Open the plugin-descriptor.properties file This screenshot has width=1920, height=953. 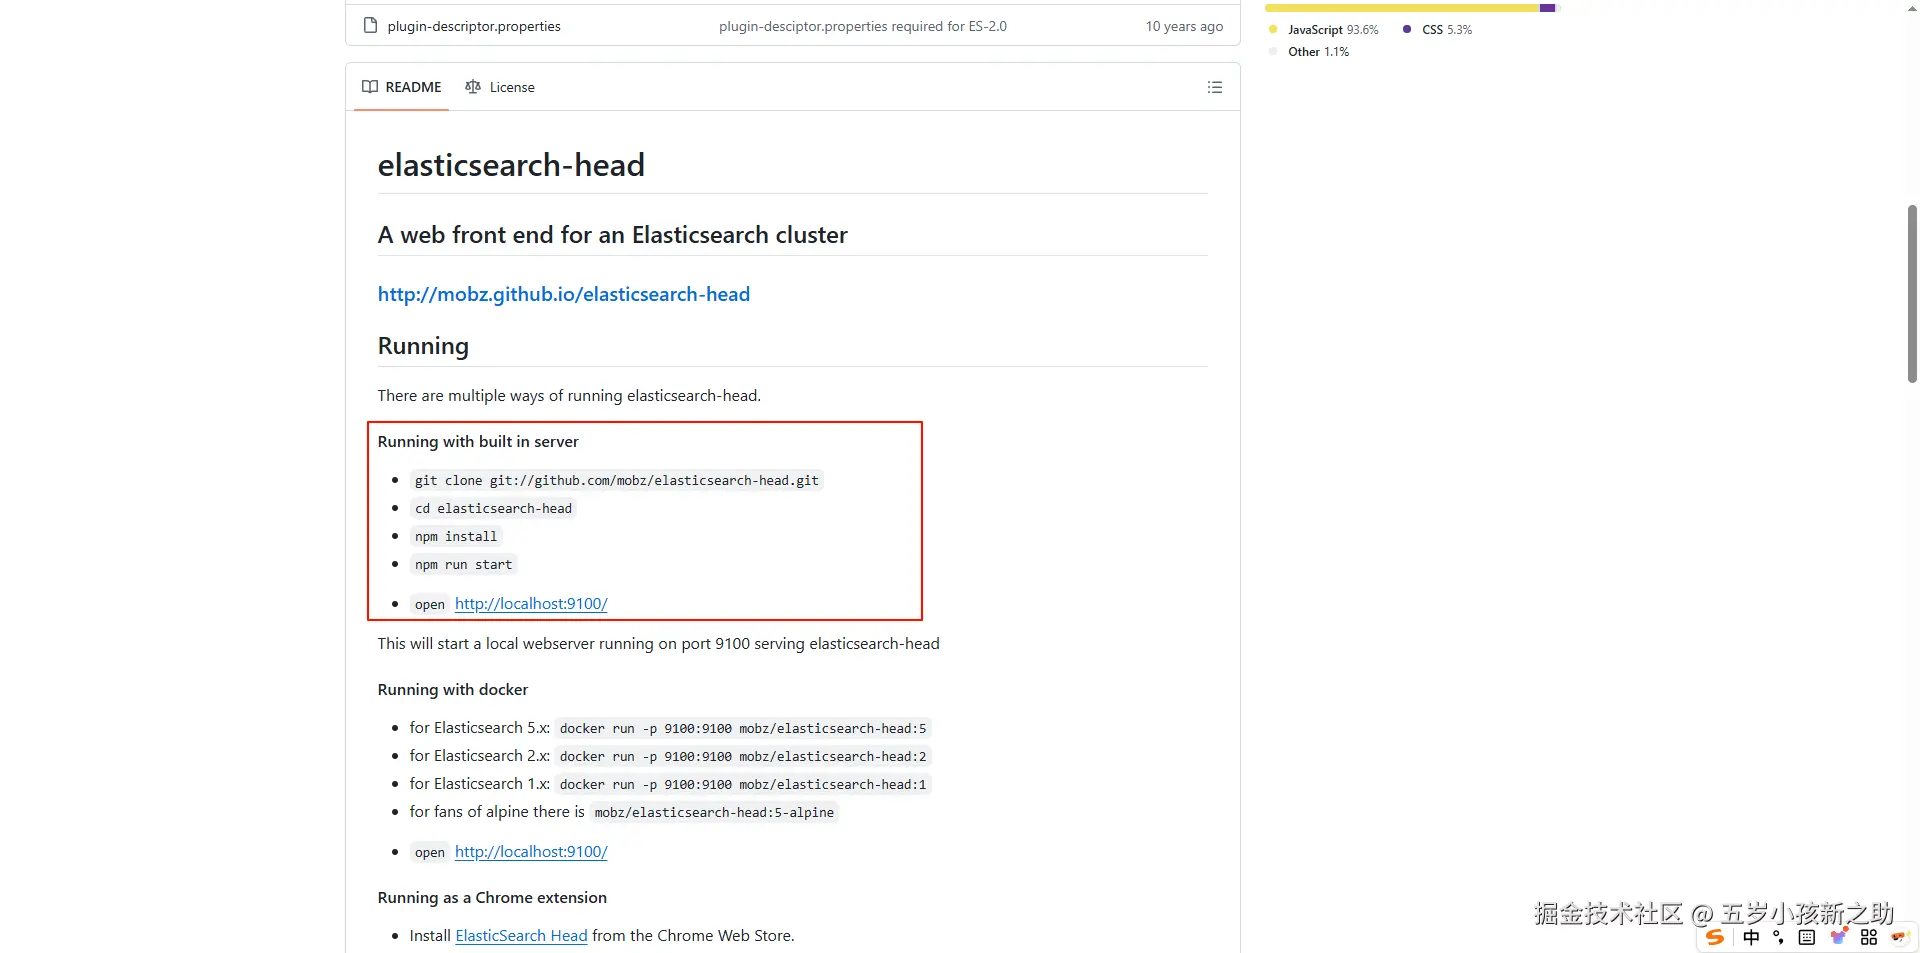(474, 26)
